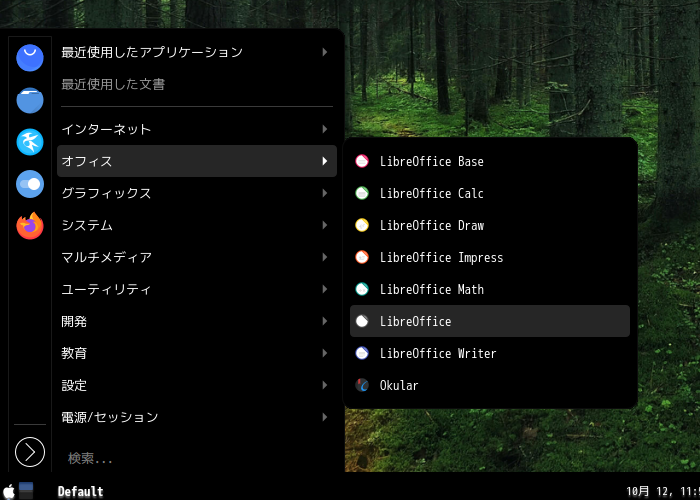Open the 設定 category

(x=197, y=385)
